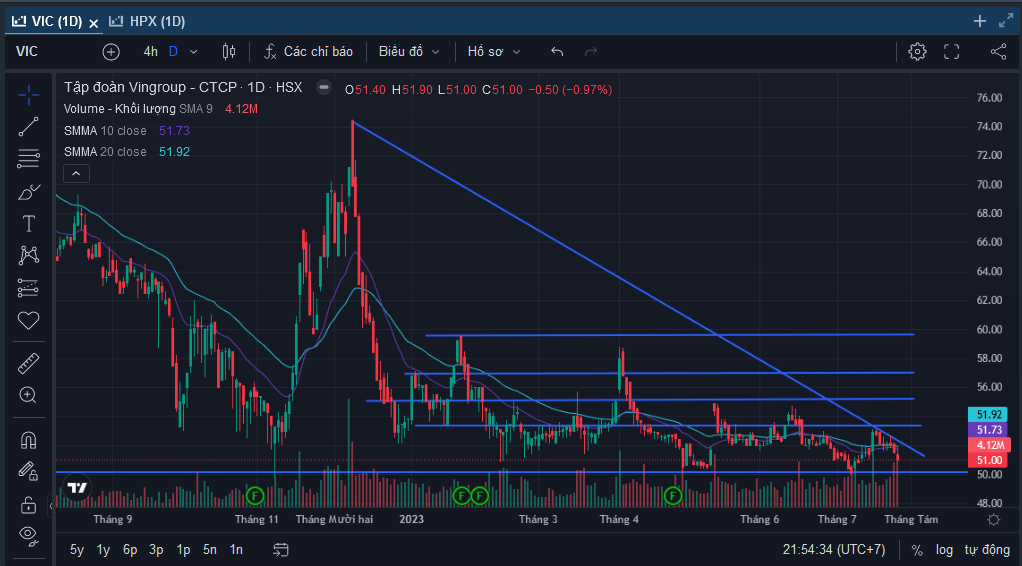Select the D daily timeframe

[173, 52]
